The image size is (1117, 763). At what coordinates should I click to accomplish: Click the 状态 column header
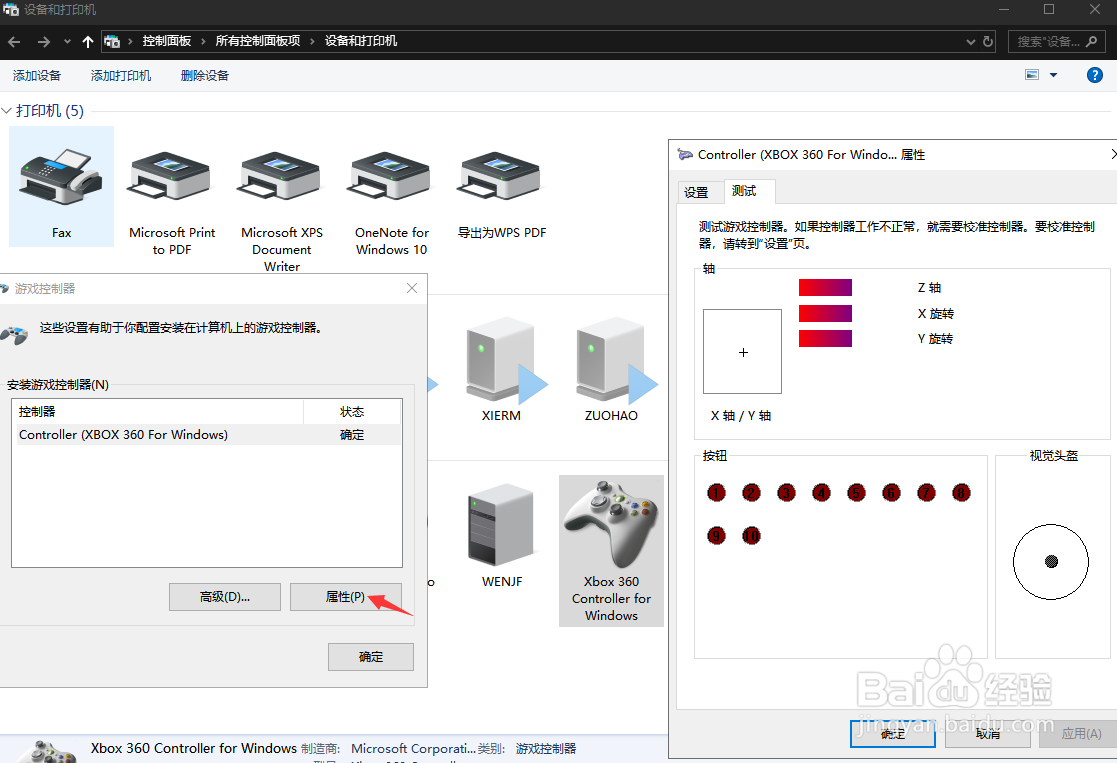[x=352, y=412]
